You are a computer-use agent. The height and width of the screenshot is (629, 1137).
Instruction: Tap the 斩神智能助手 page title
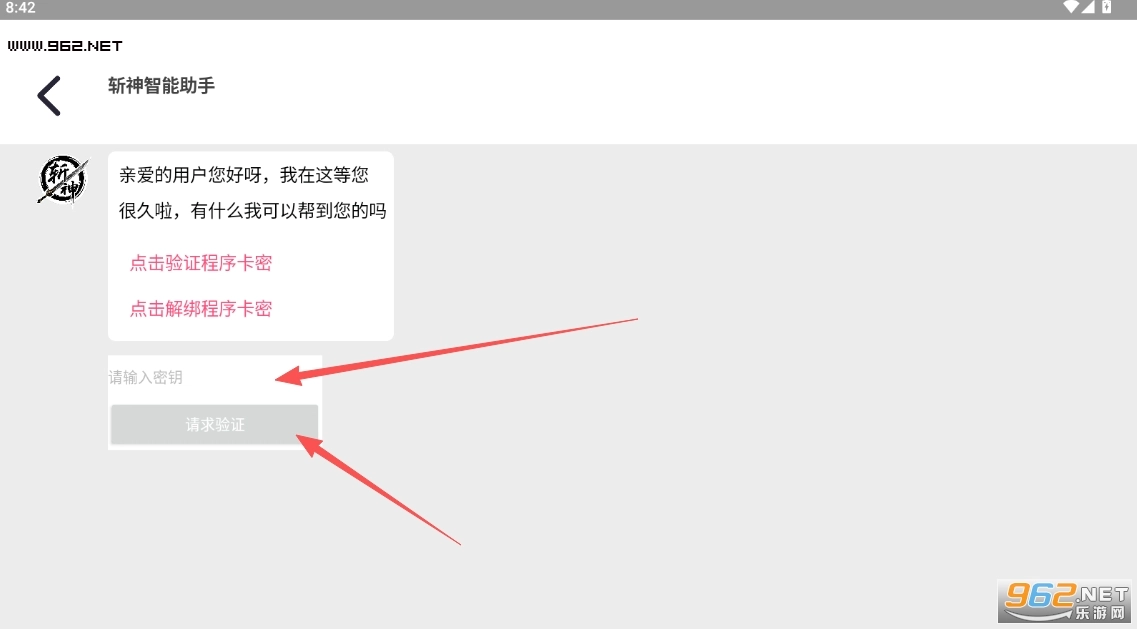point(162,86)
